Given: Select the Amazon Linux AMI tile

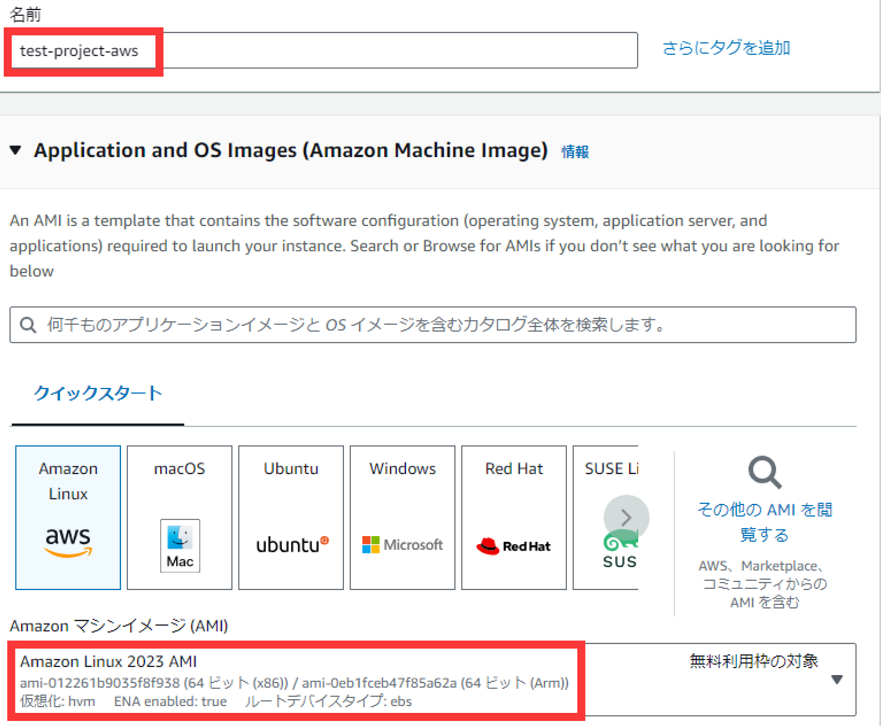Looking at the screenshot, I should point(68,518).
